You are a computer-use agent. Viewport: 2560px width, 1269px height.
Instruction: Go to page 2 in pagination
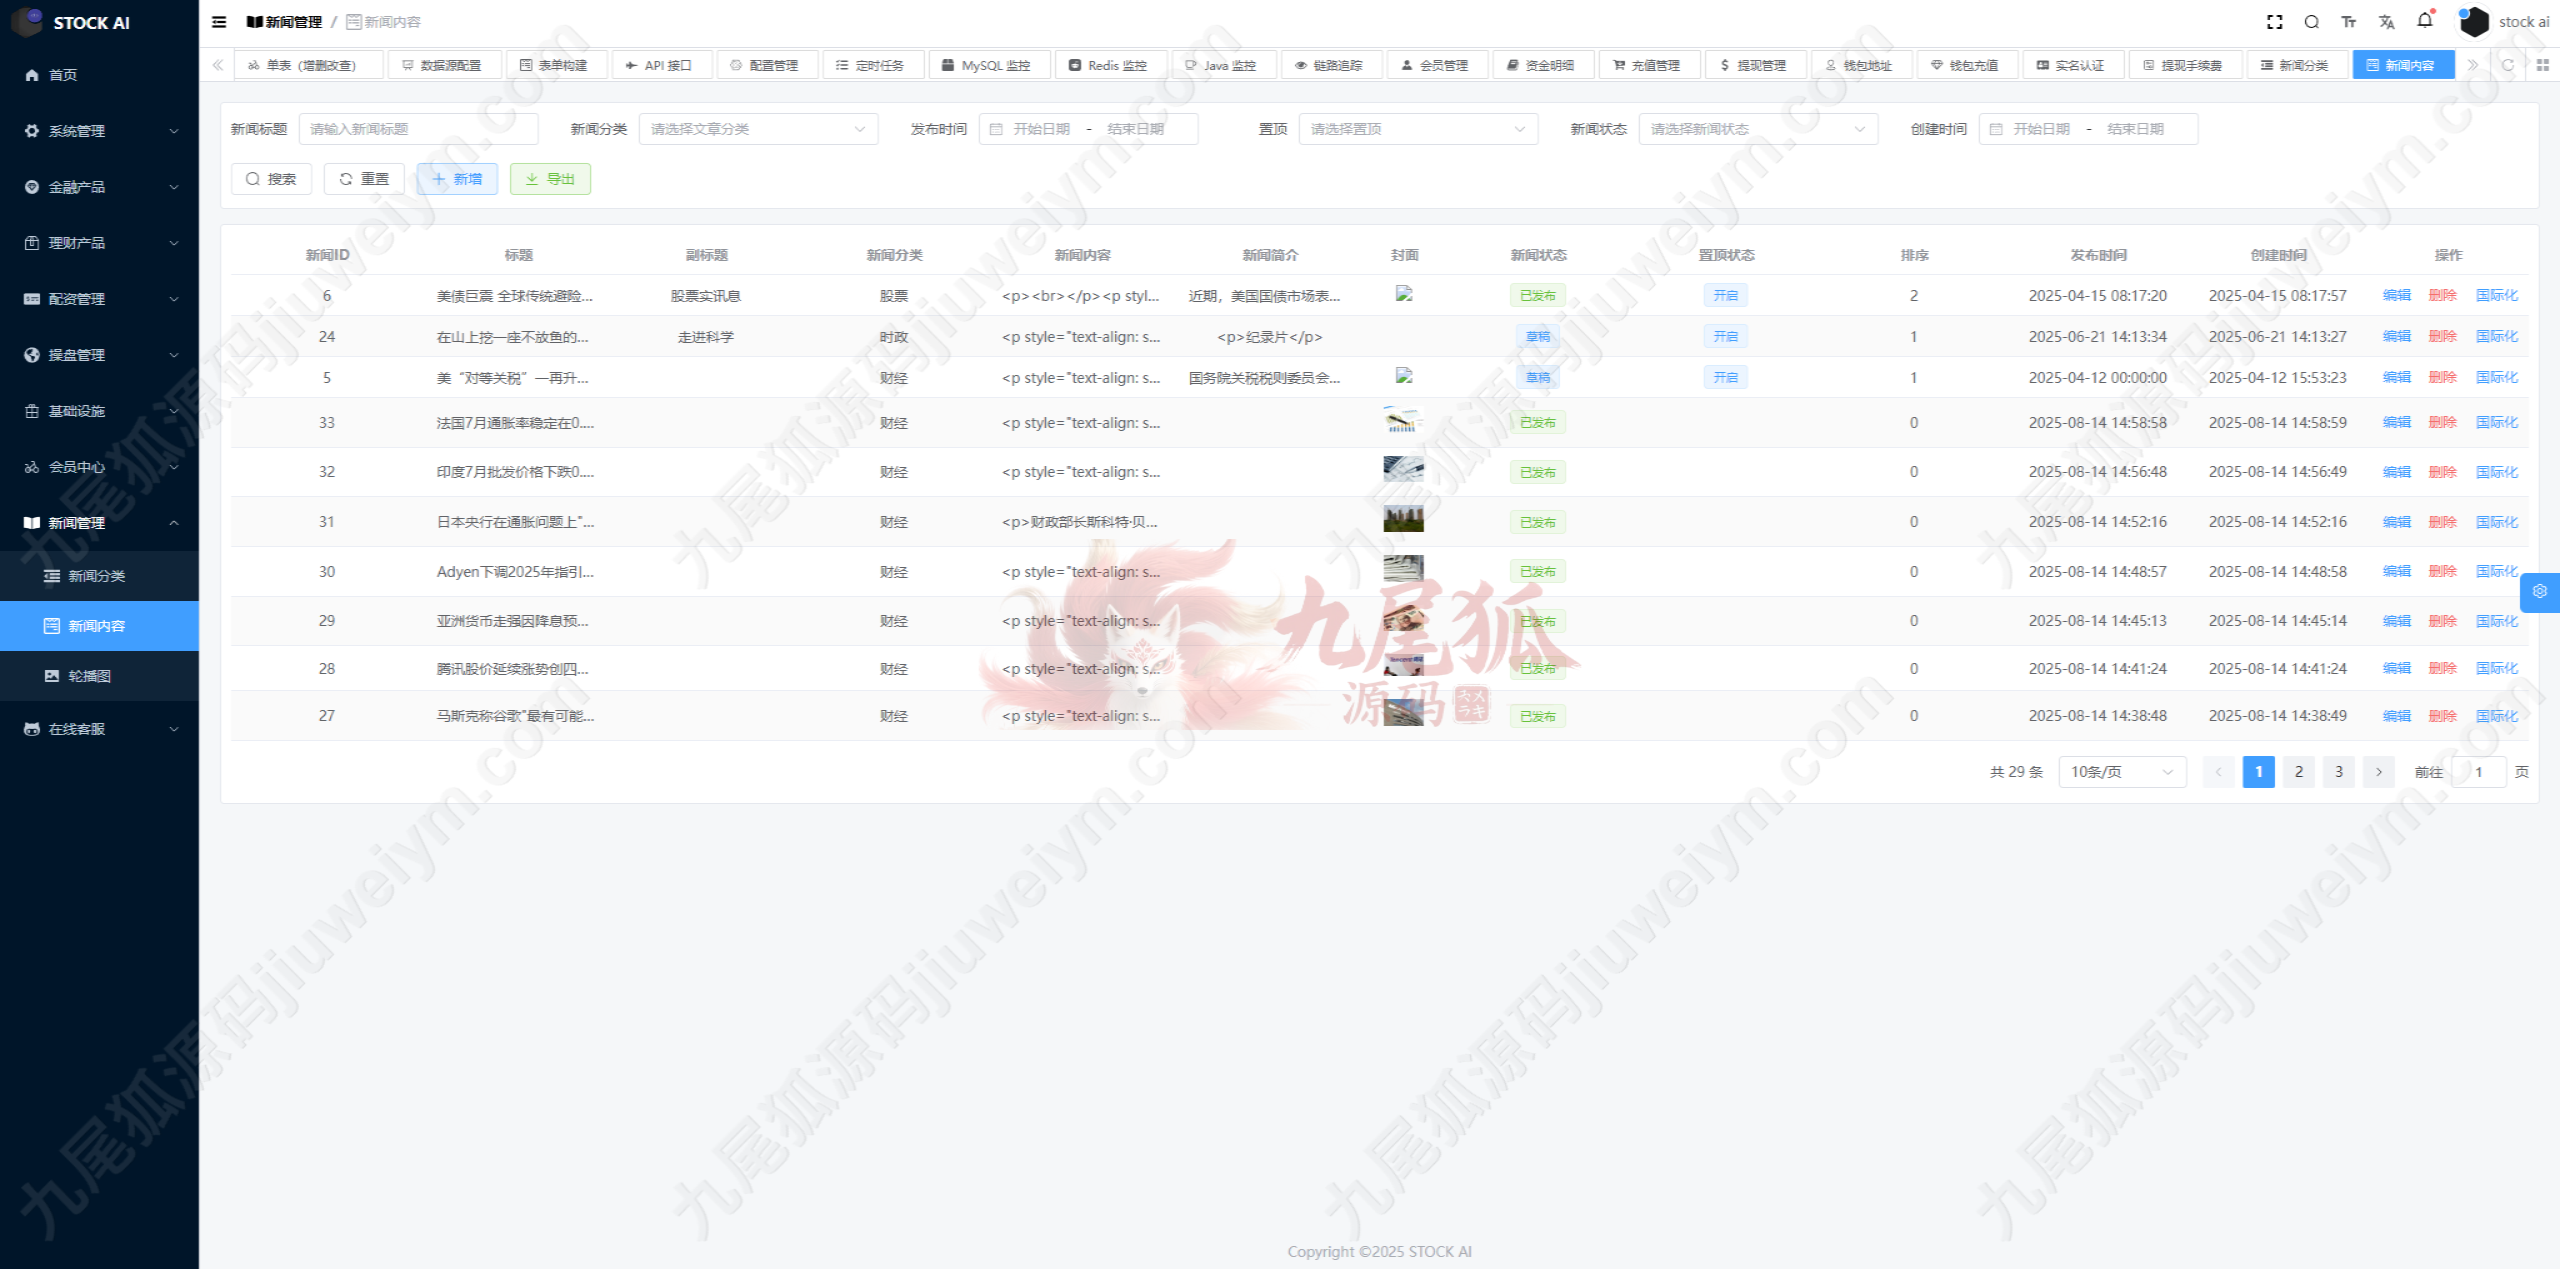[x=2298, y=772]
